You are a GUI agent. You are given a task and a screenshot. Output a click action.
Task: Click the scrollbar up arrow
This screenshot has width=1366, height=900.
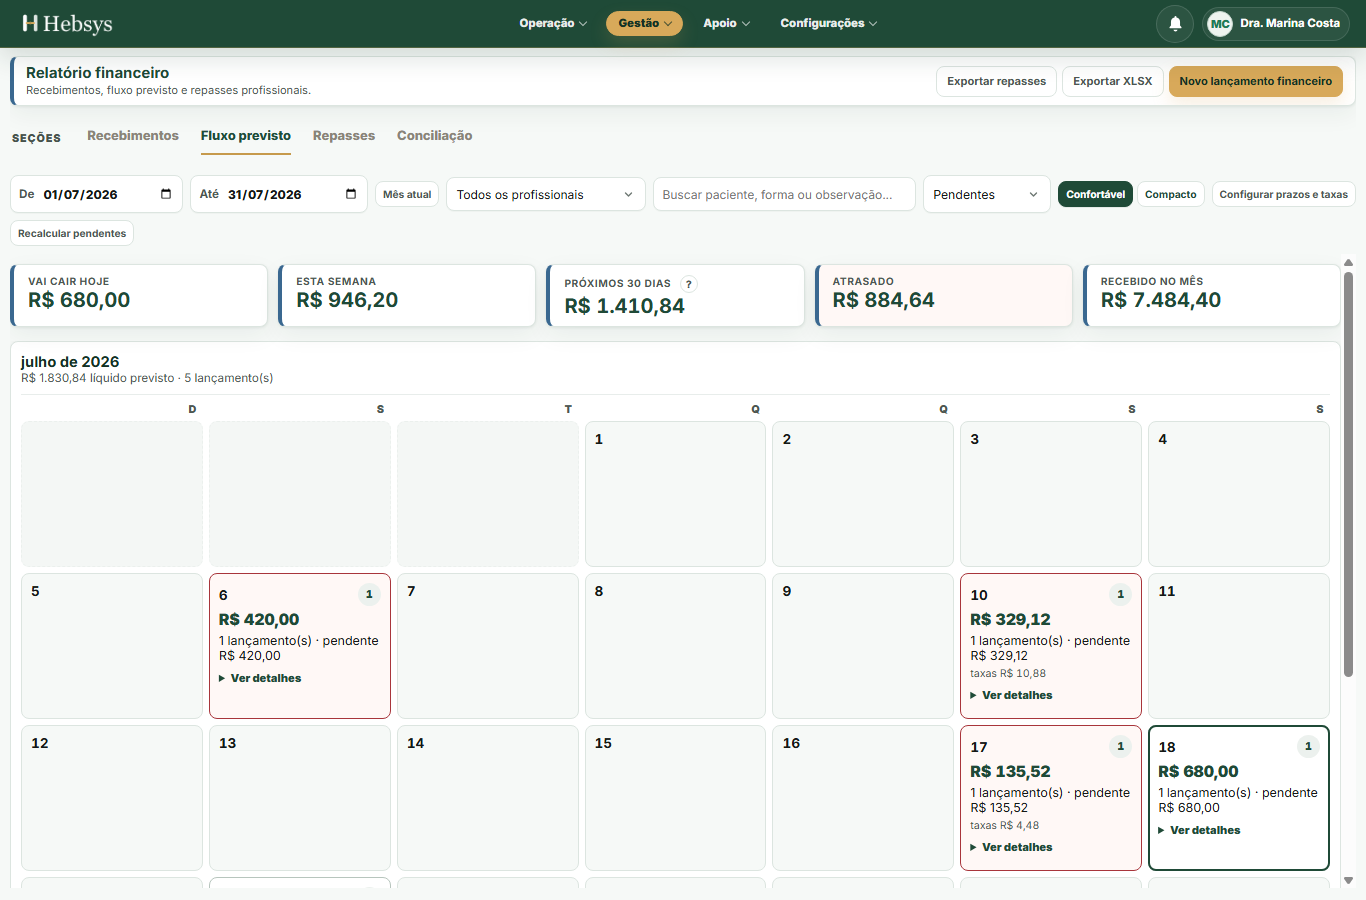1348,262
